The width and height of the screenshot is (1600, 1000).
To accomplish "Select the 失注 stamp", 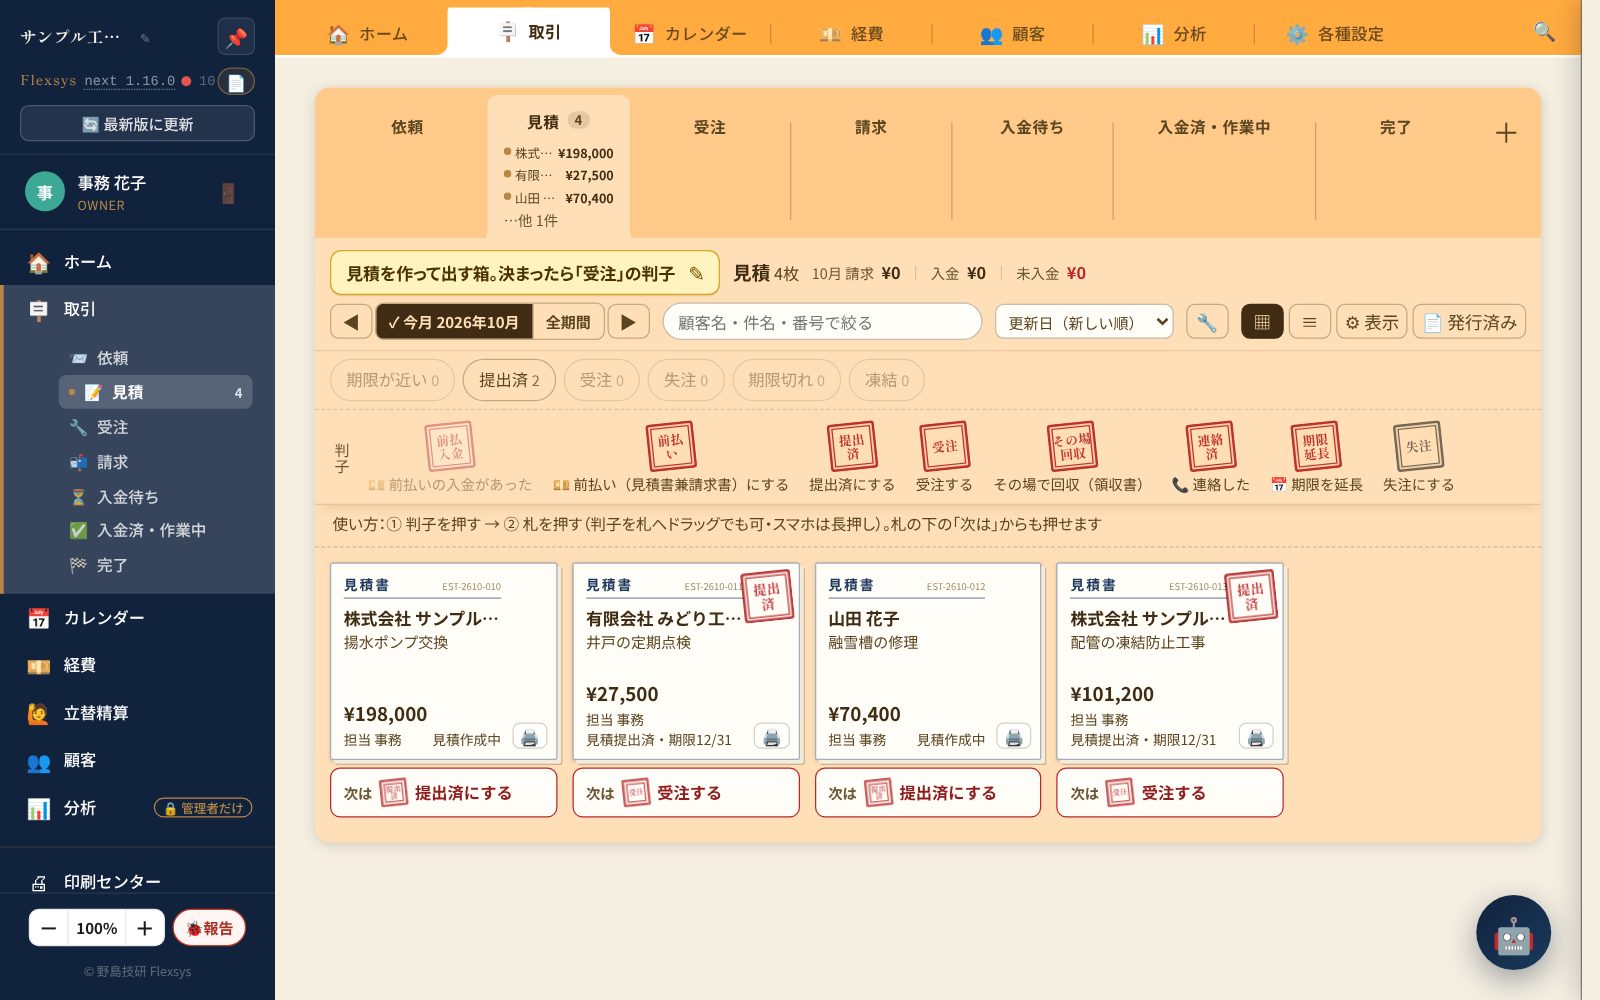I will coord(1418,446).
